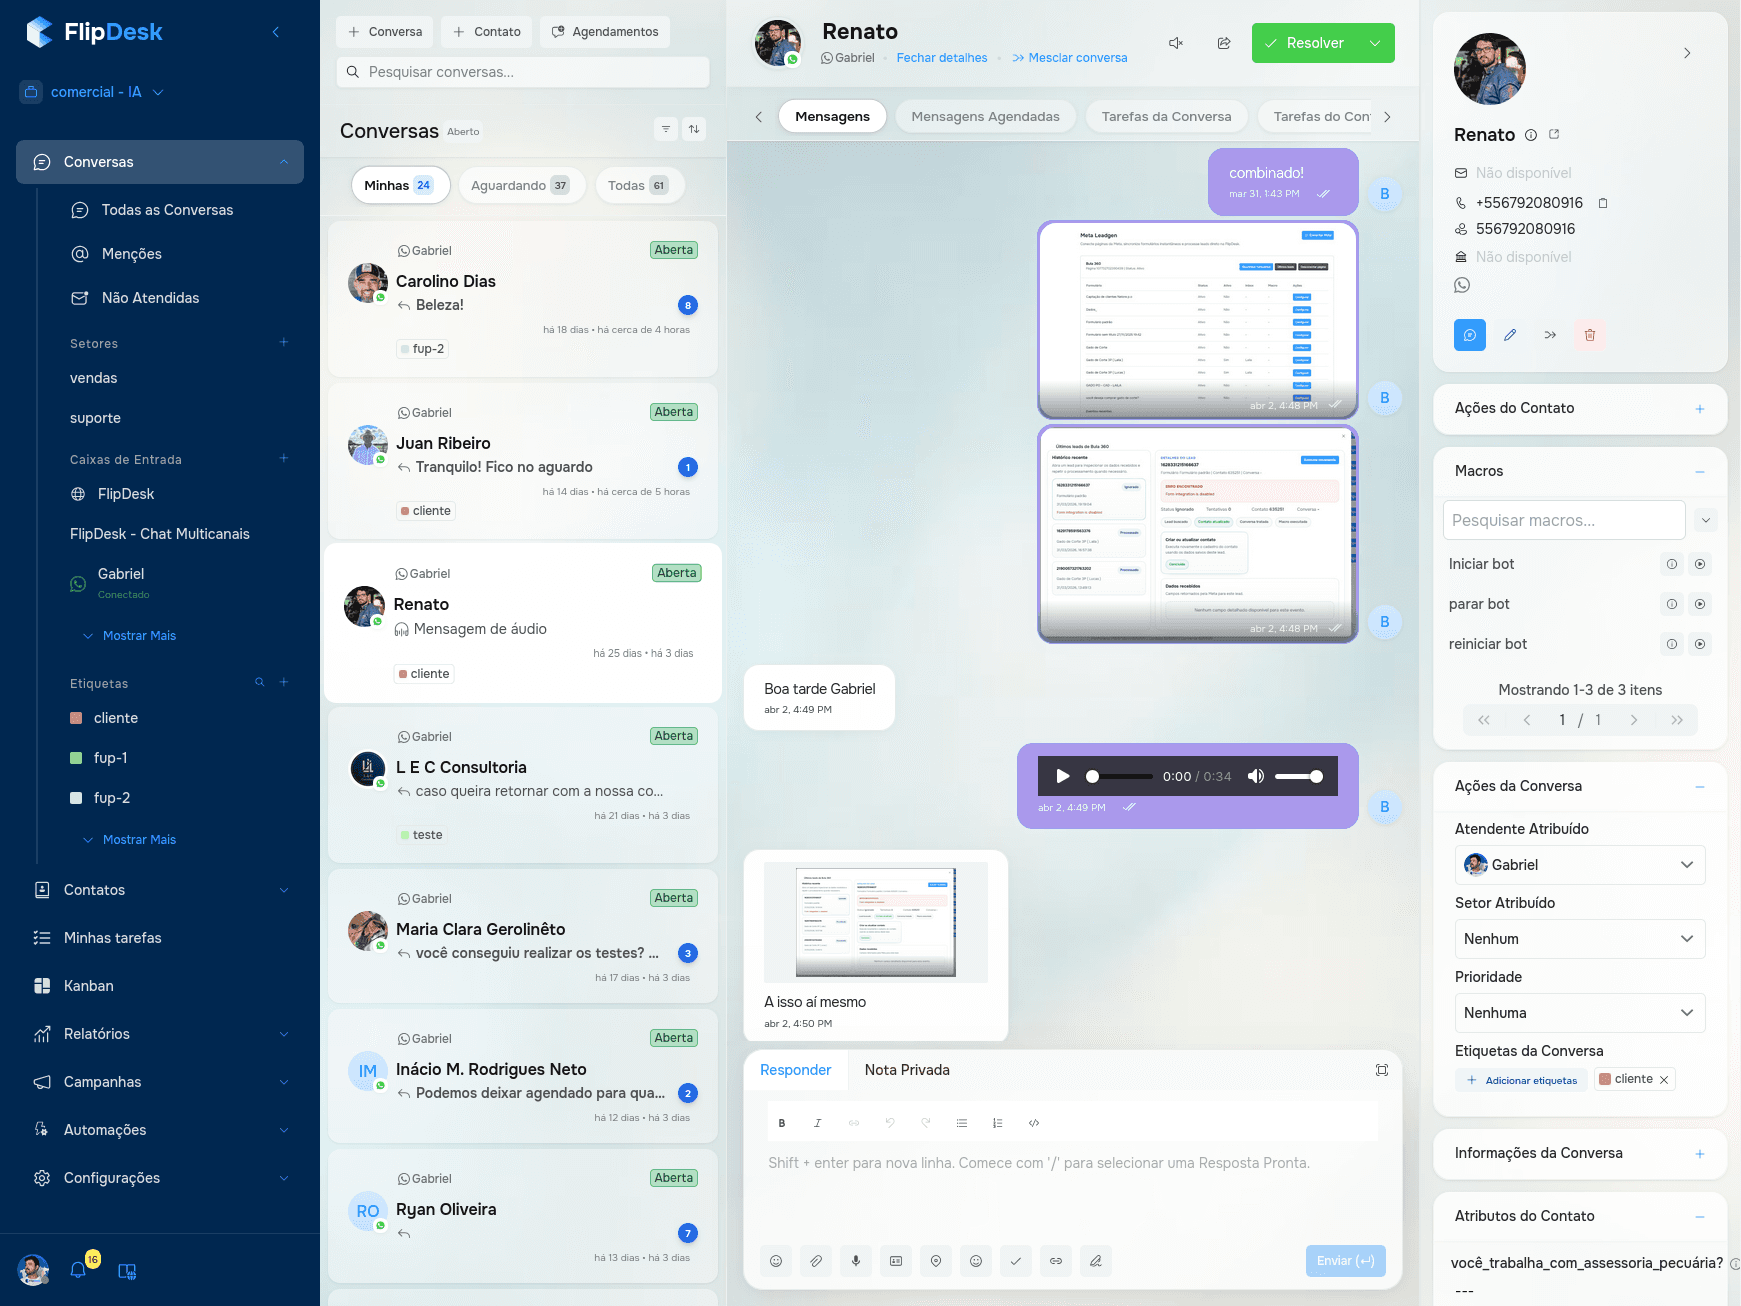The image size is (1741, 1306).
Task: Select the Aguardando conversations tab
Action: [x=519, y=185]
